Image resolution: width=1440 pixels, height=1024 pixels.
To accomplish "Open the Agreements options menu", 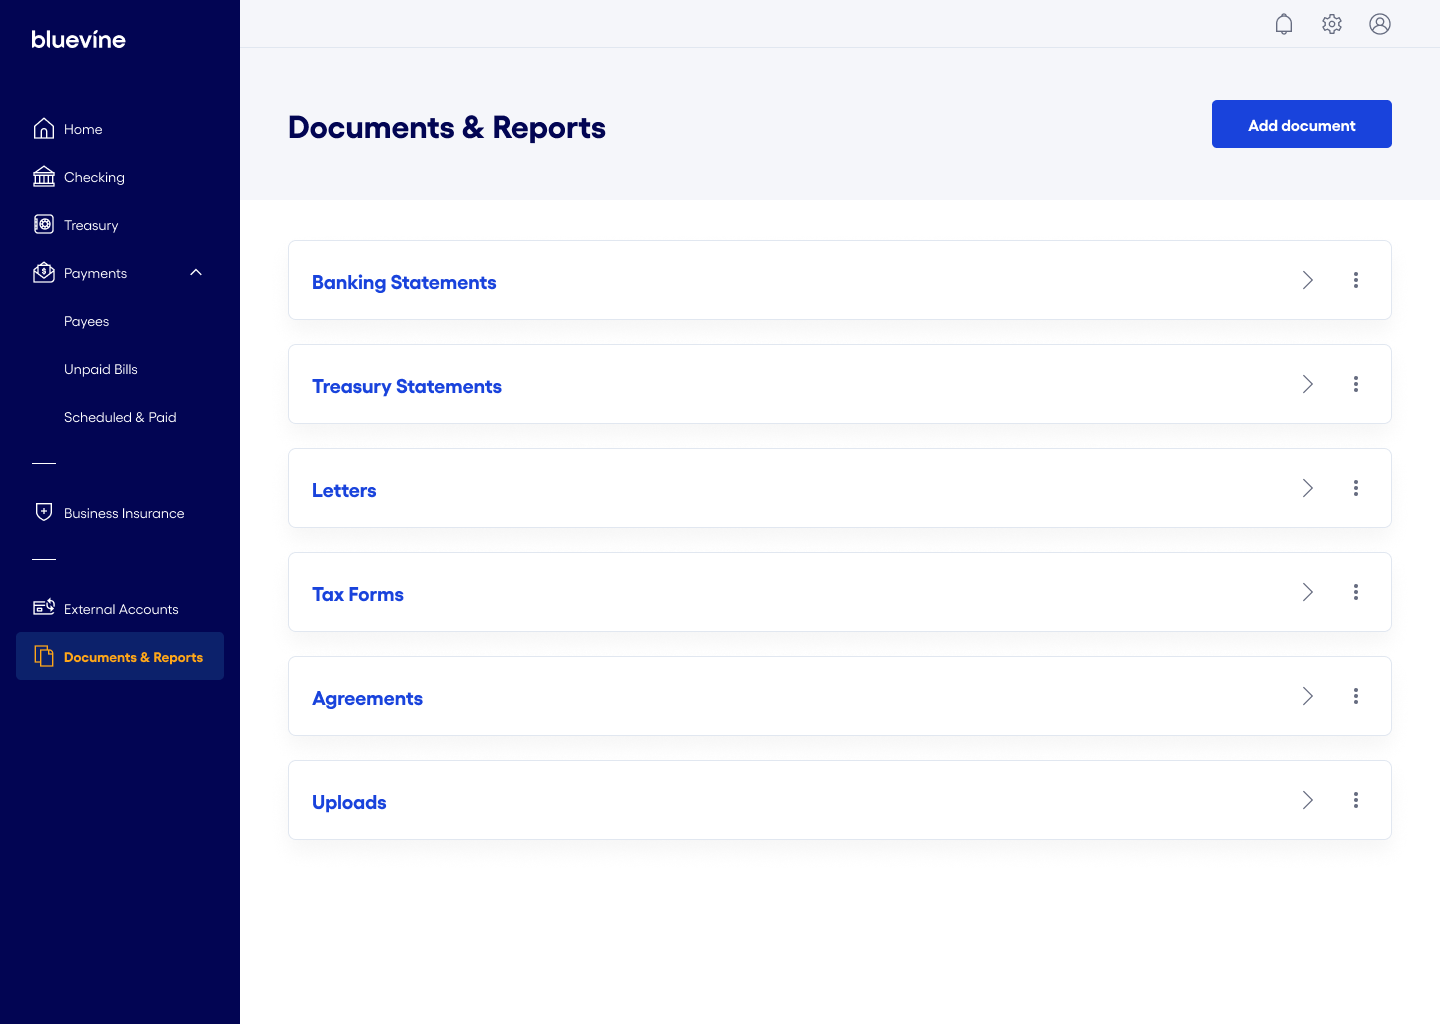I will (x=1356, y=696).
